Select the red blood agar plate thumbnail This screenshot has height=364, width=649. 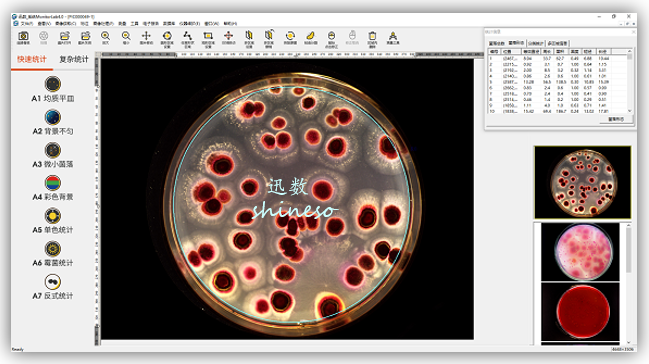[x=580, y=312]
